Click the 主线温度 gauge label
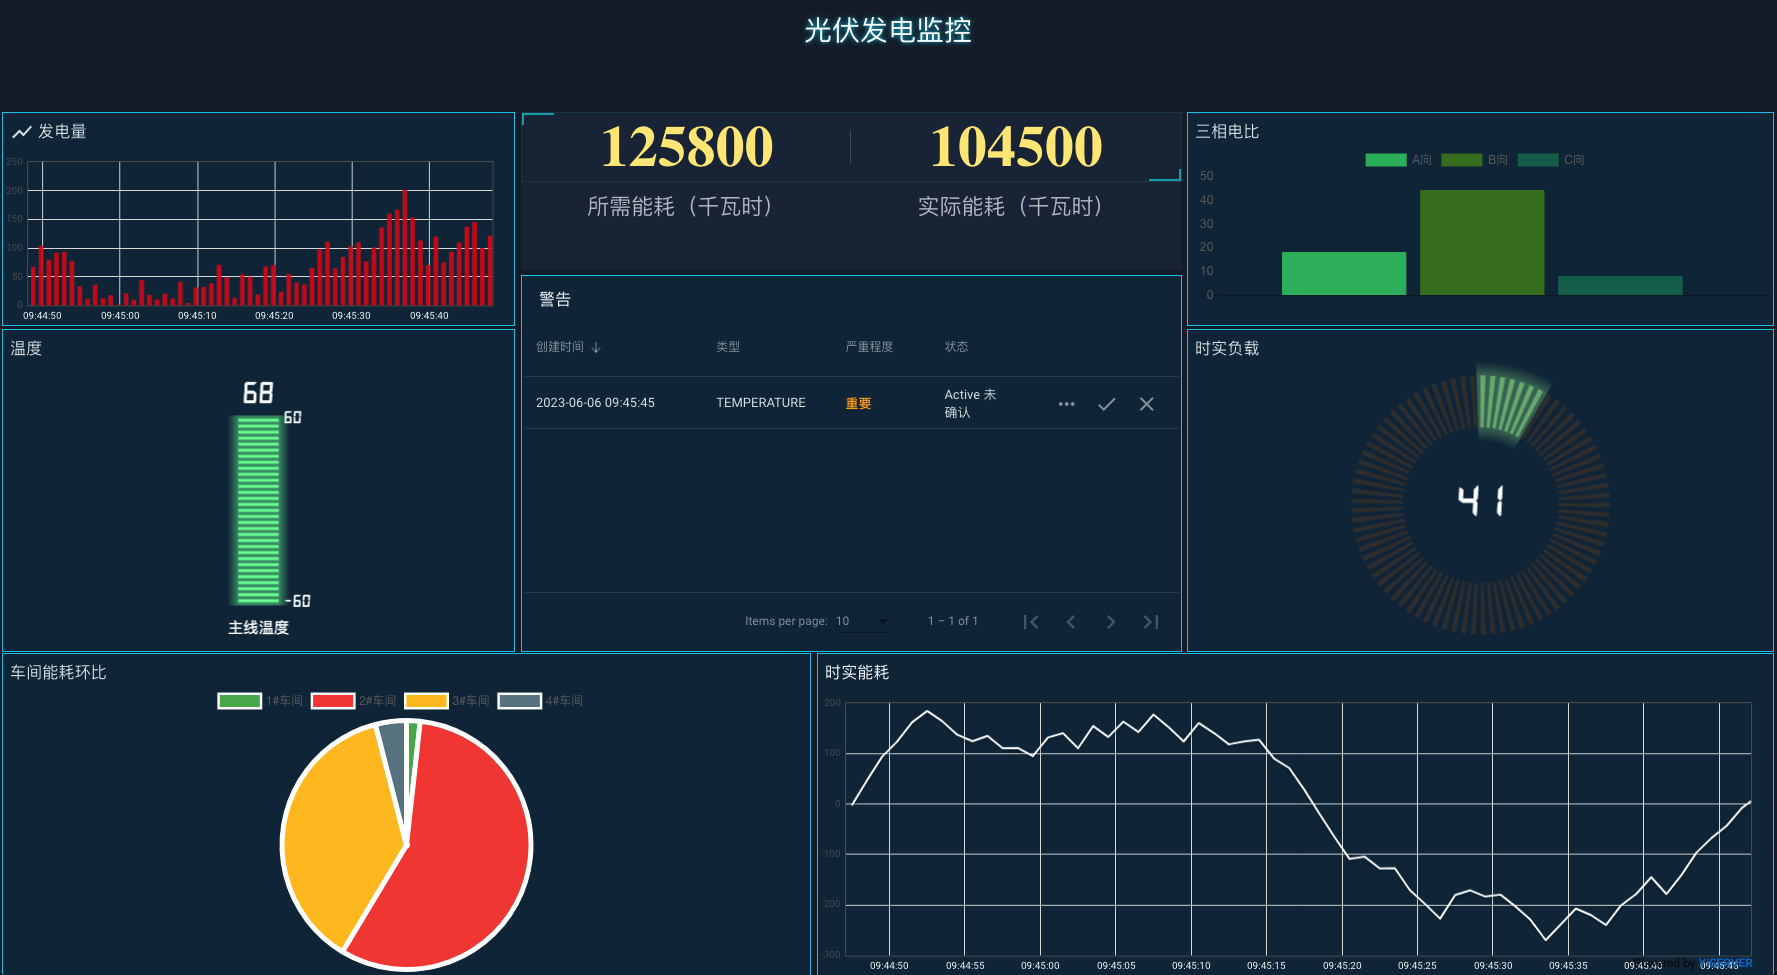 pyautogui.click(x=258, y=628)
